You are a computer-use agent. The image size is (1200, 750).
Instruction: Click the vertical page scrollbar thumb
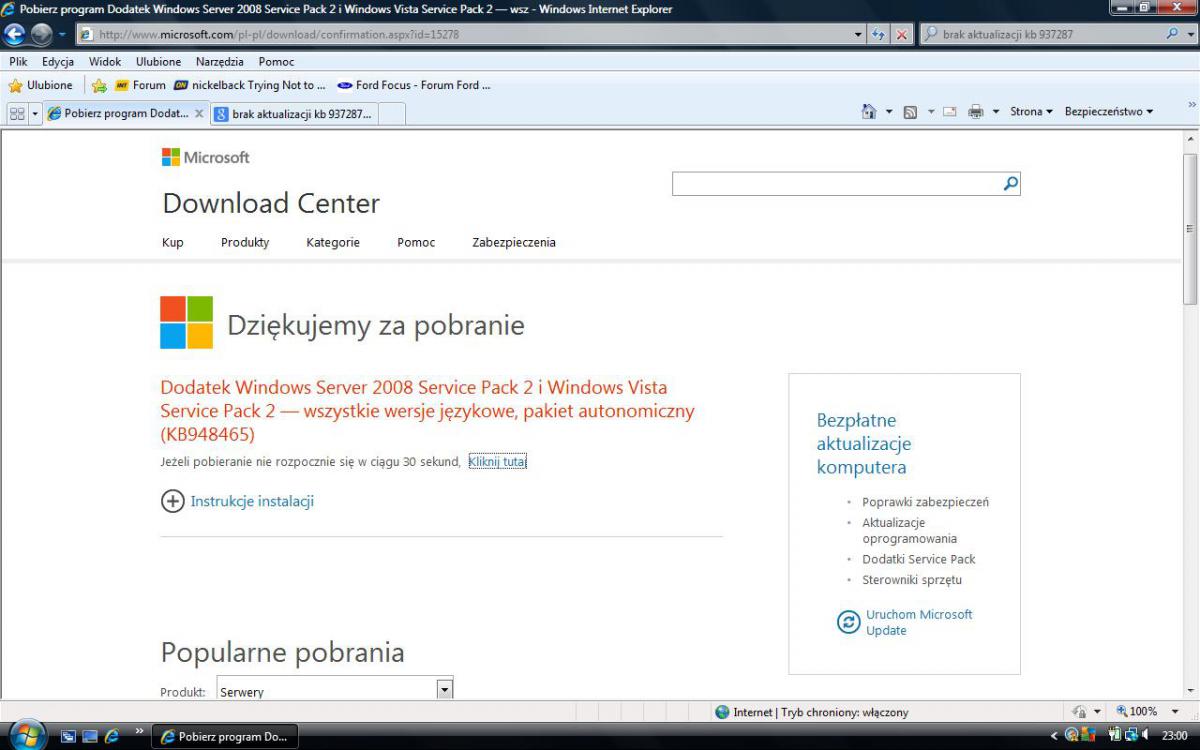point(1190,229)
